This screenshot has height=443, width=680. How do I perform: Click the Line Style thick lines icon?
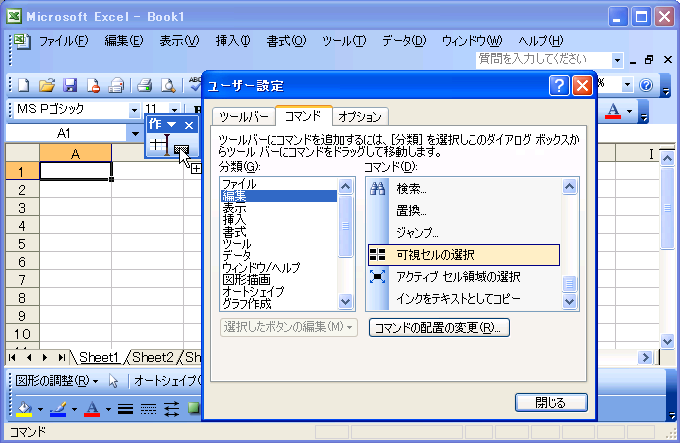click(x=125, y=409)
